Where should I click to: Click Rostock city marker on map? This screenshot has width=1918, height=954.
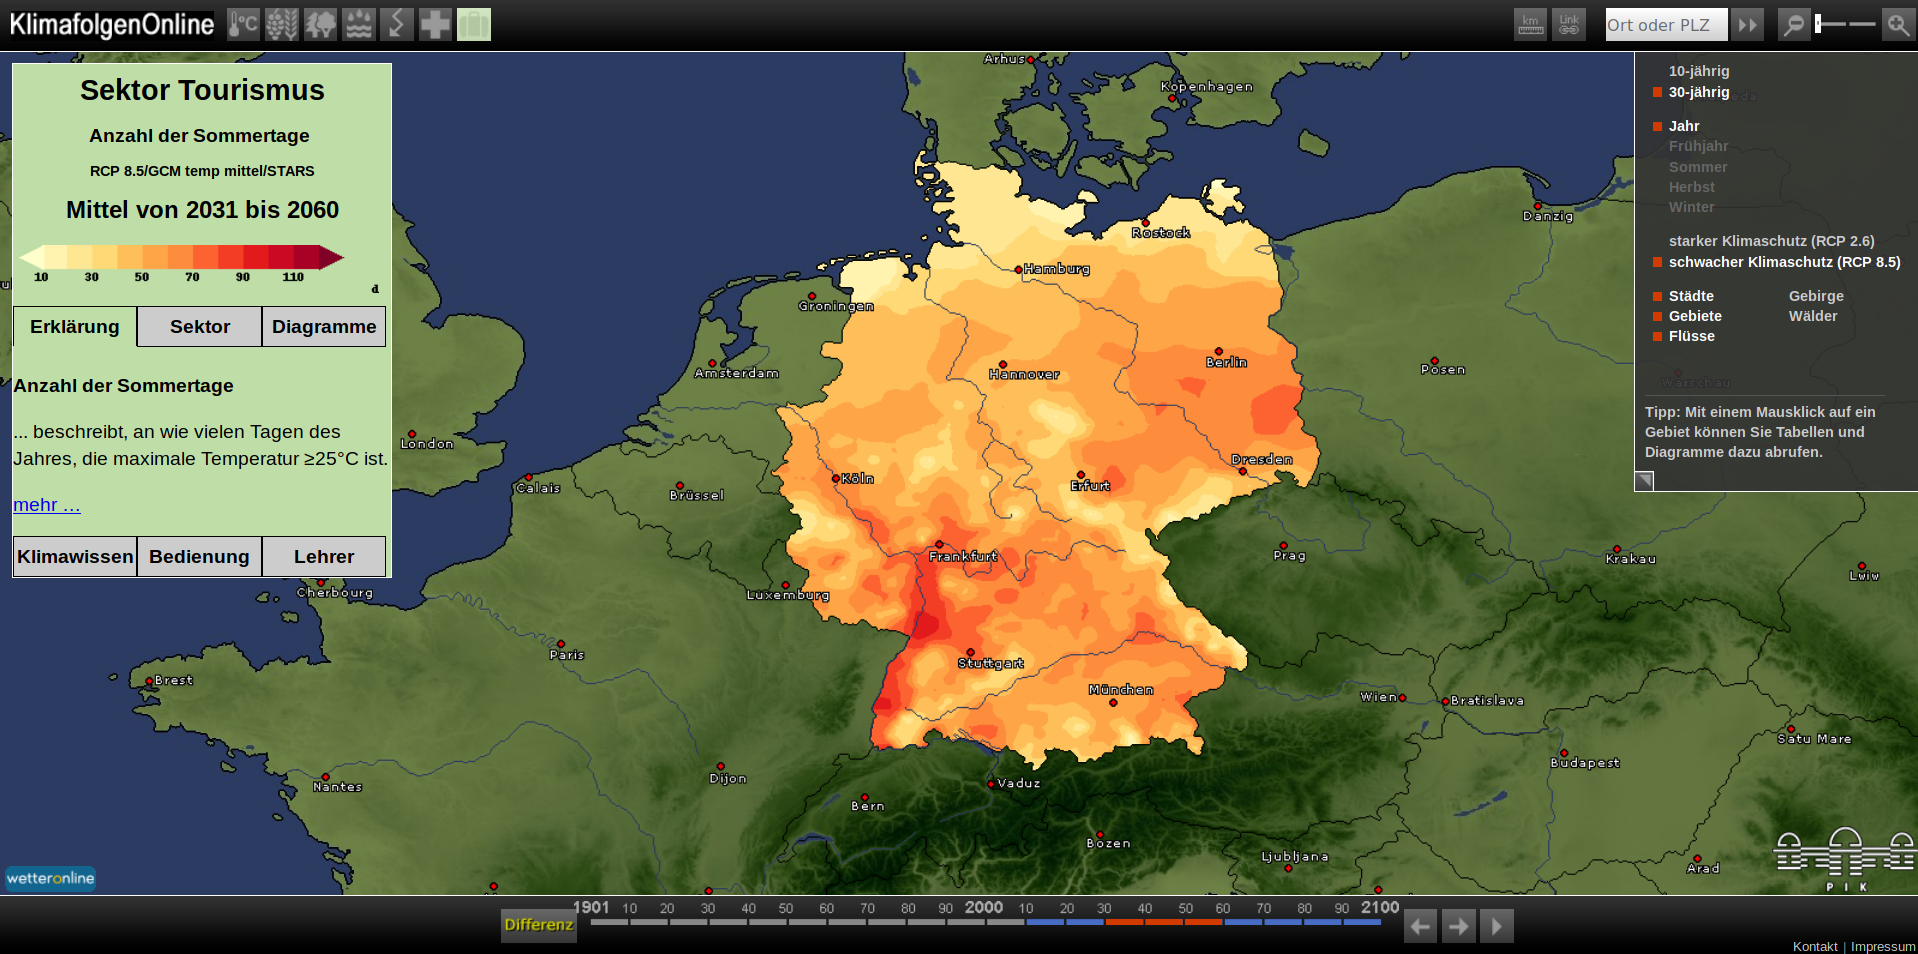pos(1146,222)
